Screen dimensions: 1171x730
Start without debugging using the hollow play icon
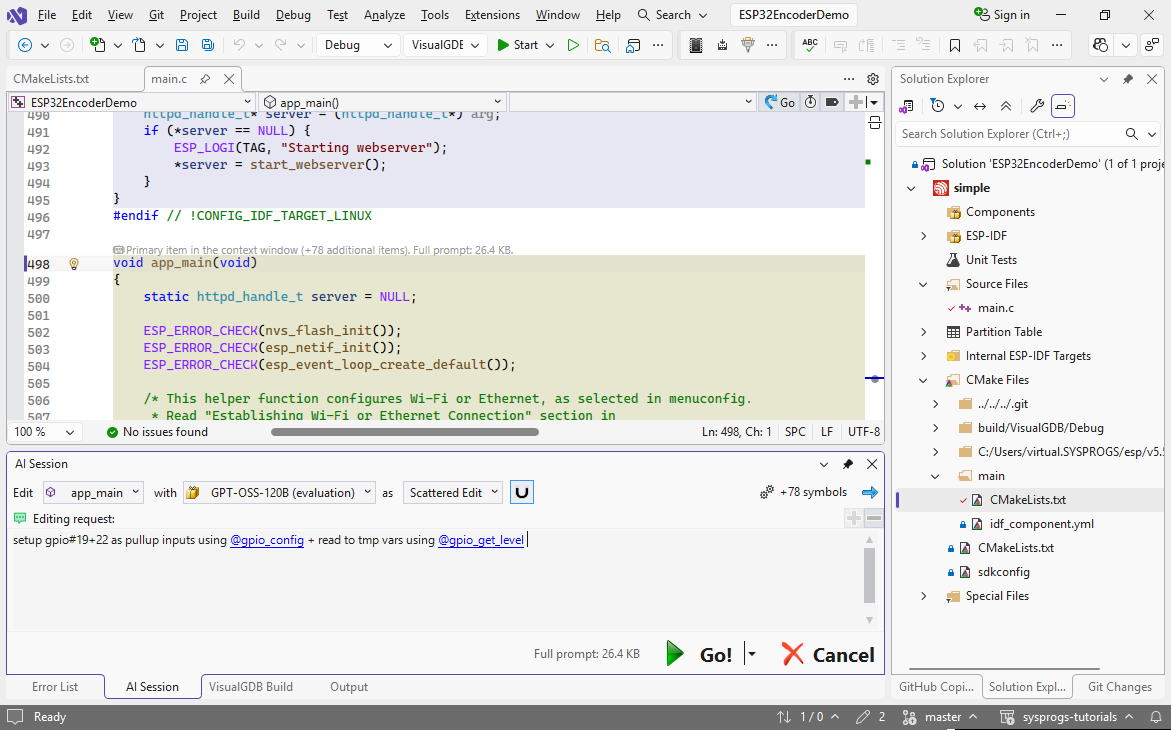tap(573, 45)
